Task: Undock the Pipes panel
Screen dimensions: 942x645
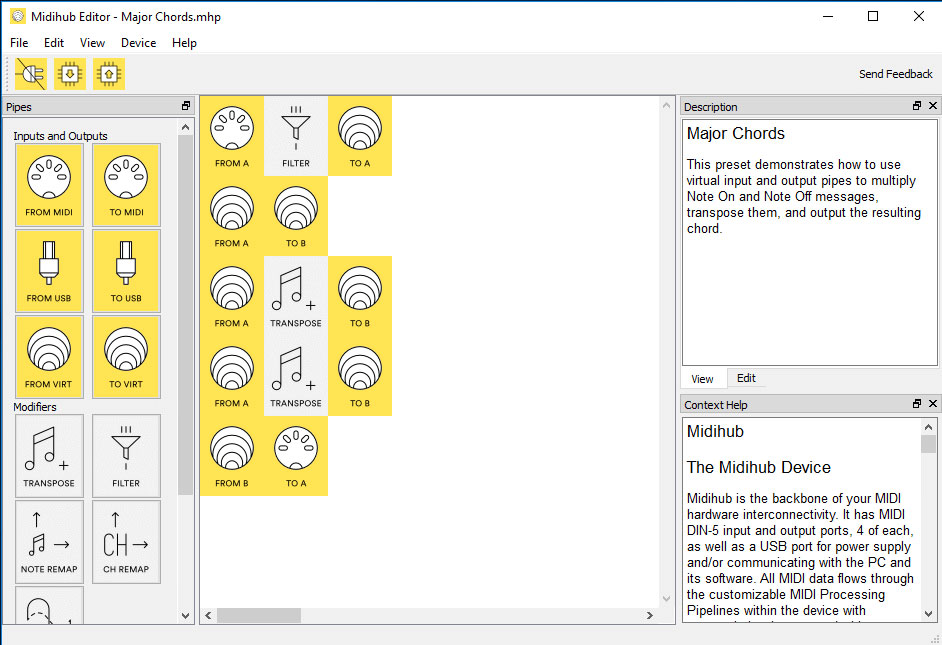Action: pyautogui.click(x=186, y=106)
